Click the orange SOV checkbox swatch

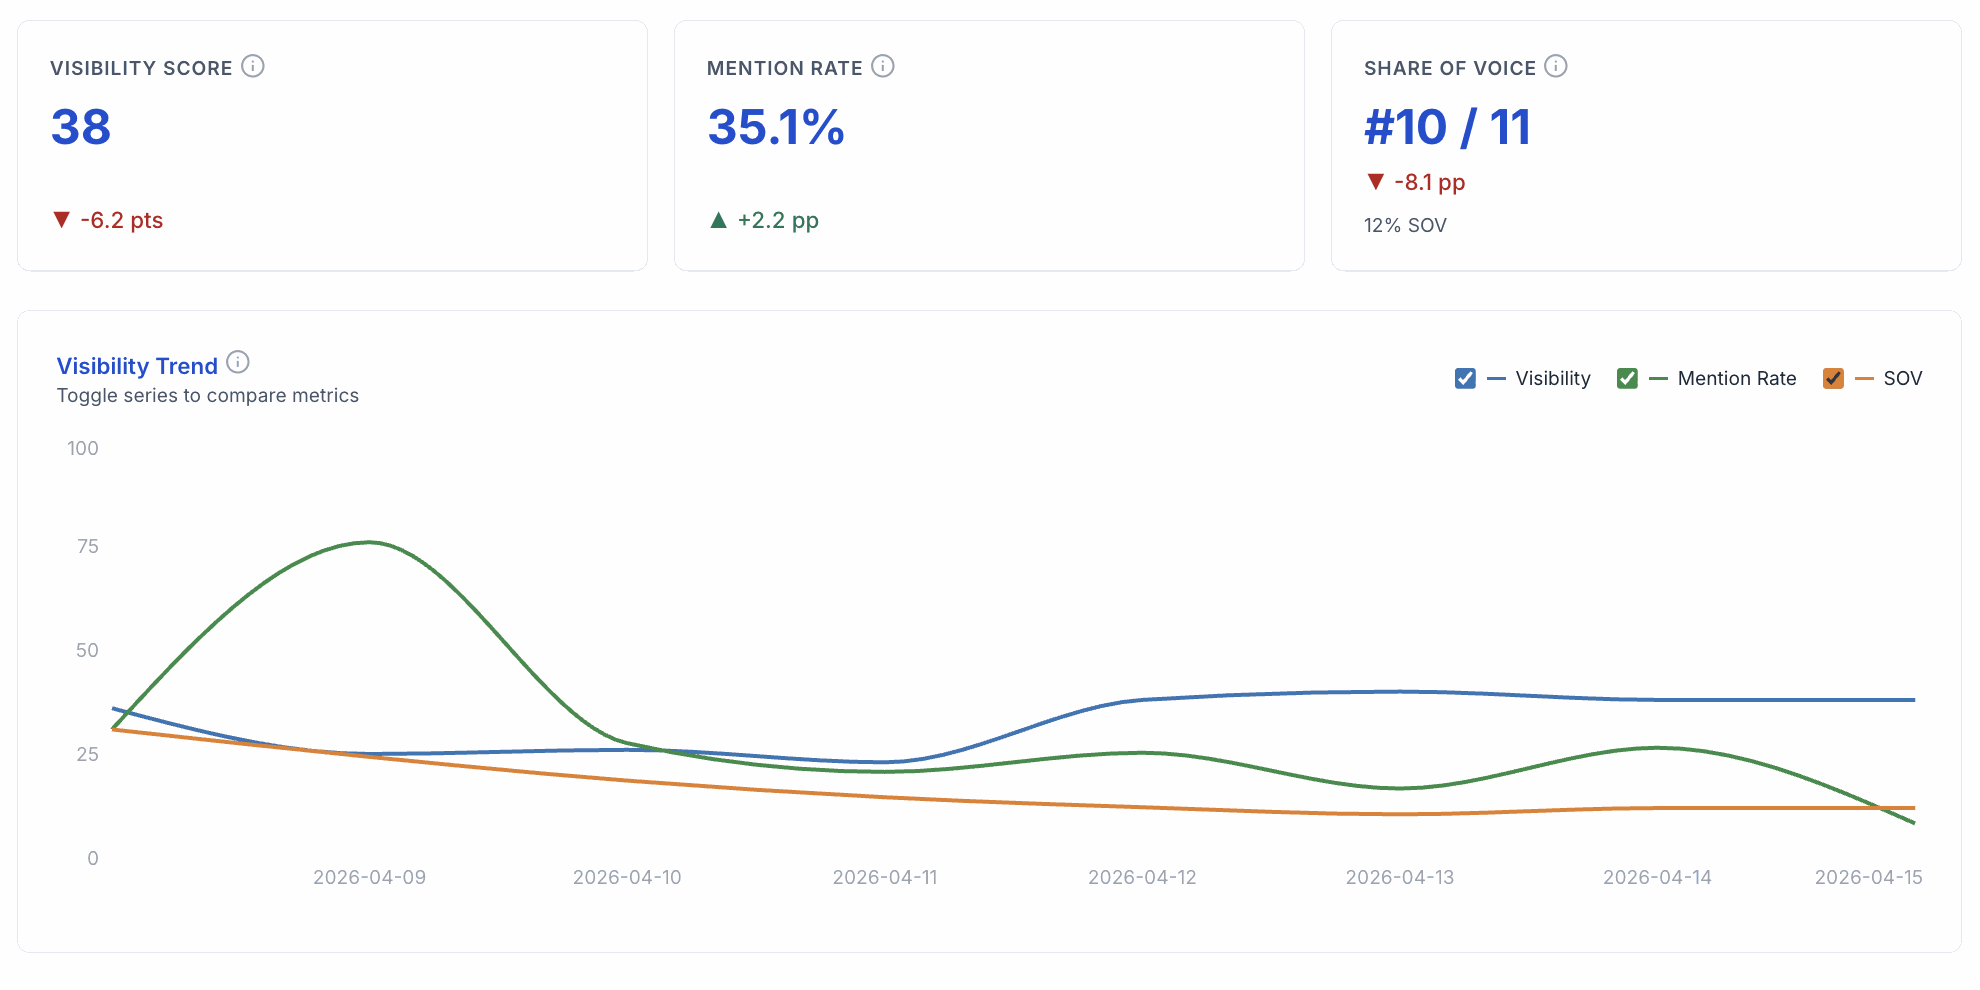point(1833,378)
